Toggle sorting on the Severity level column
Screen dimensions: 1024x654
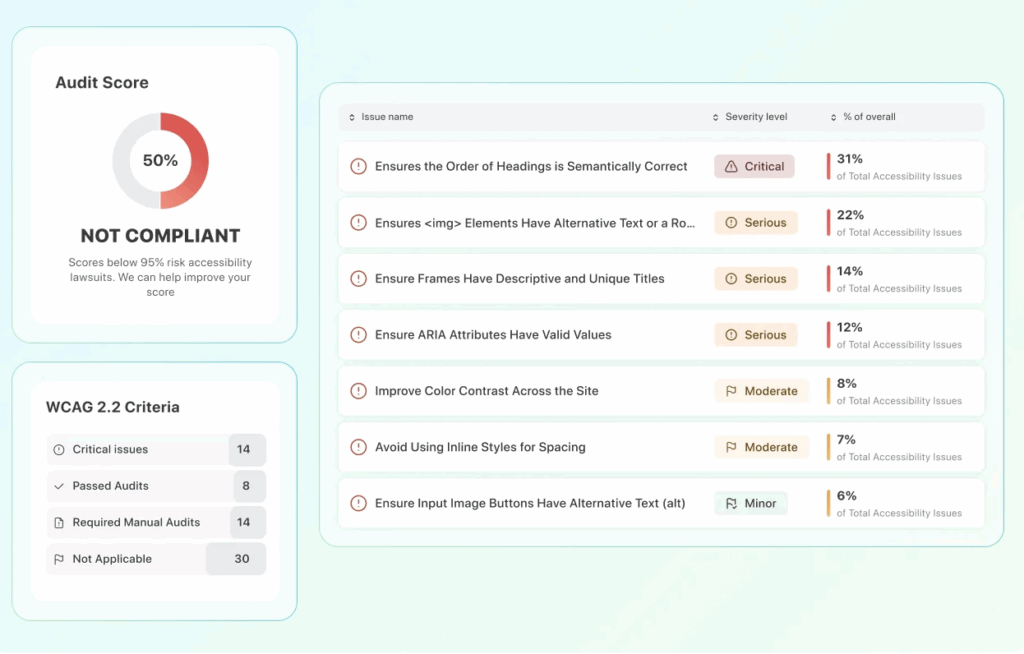pos(714,117)
